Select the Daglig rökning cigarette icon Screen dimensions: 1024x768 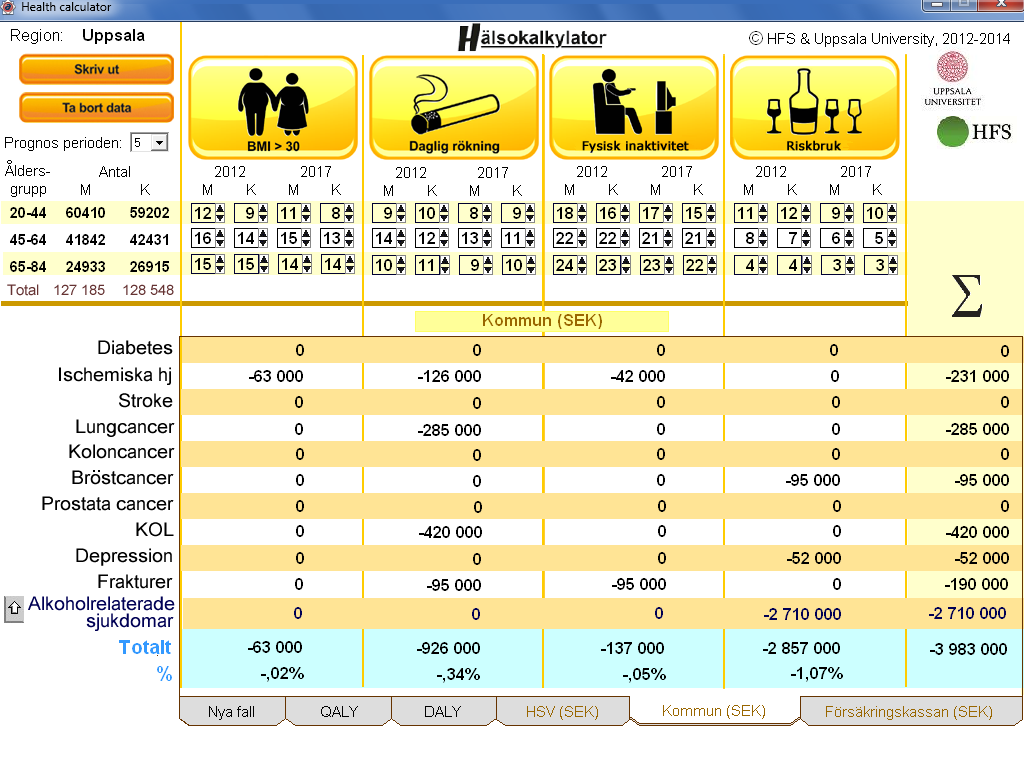tap(454, 108)
